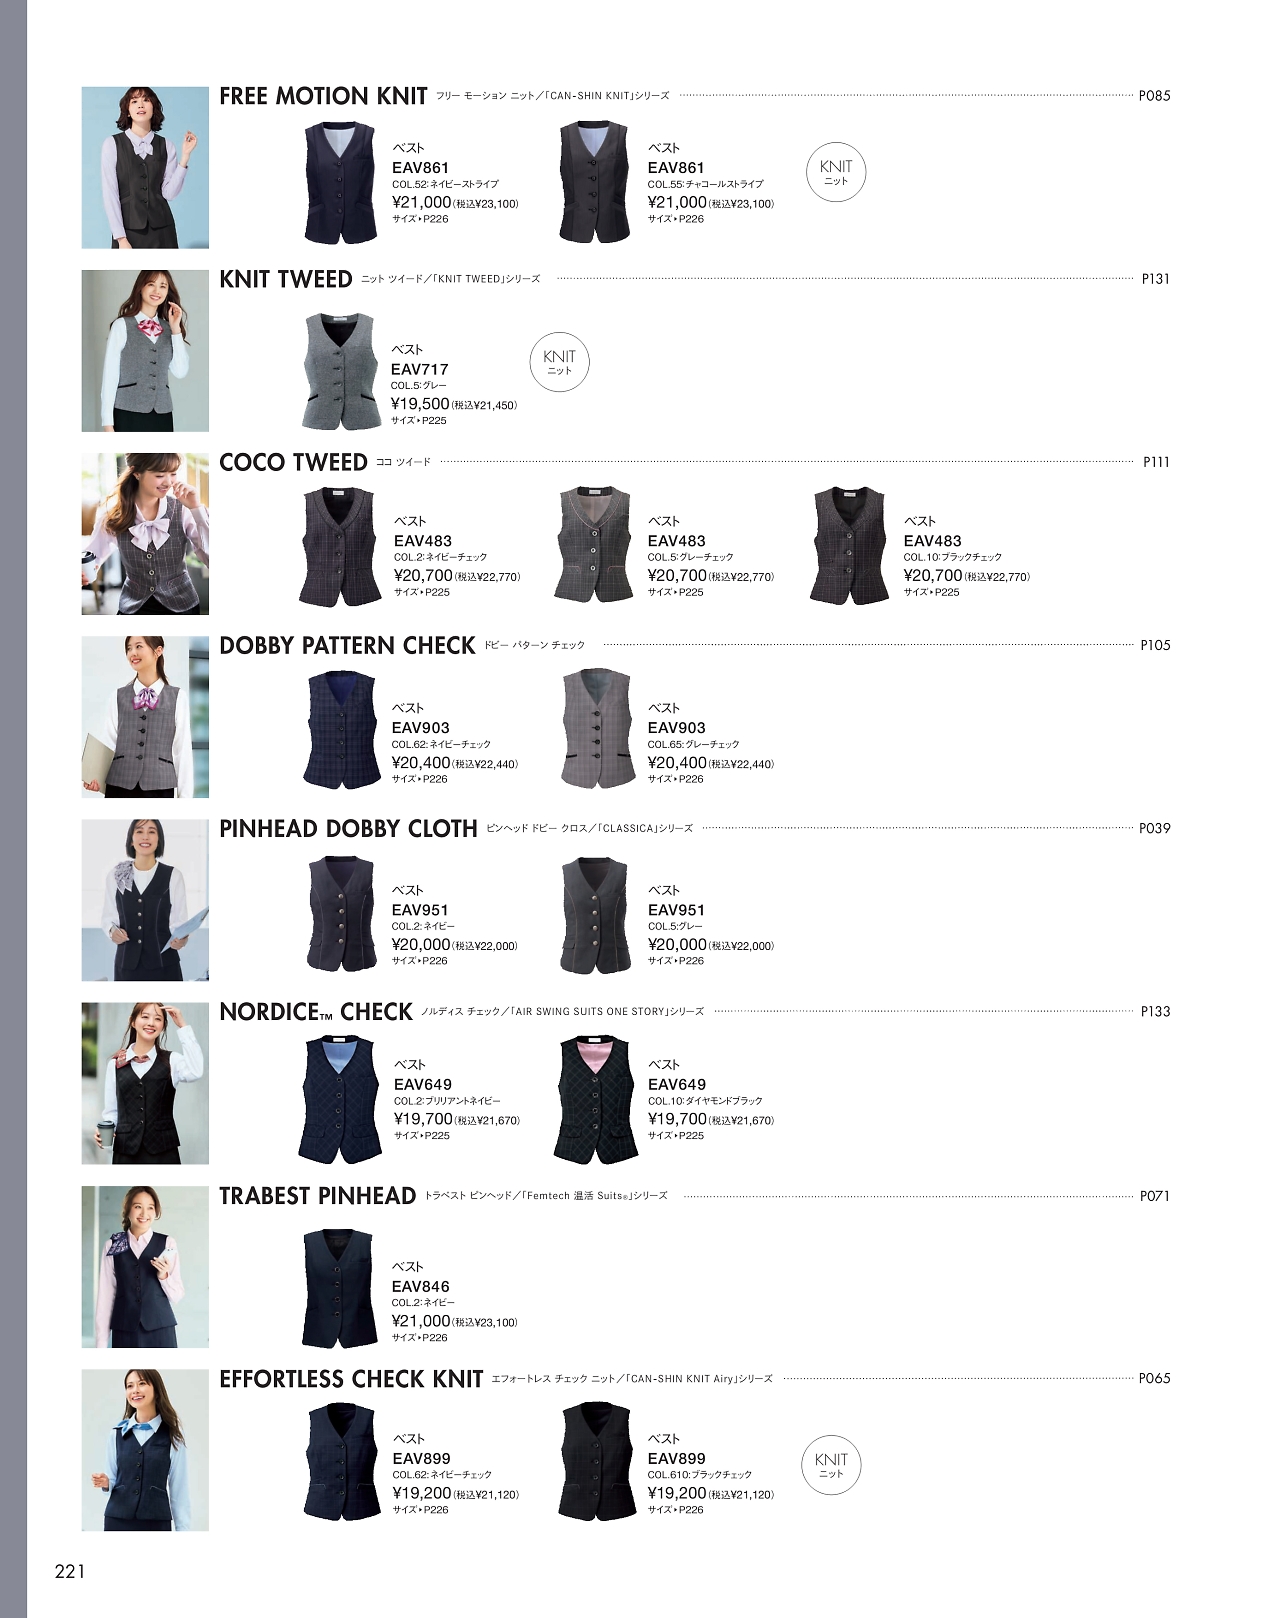Go to page reference P071
1280x1618 pixels.
point(1155,1196)
